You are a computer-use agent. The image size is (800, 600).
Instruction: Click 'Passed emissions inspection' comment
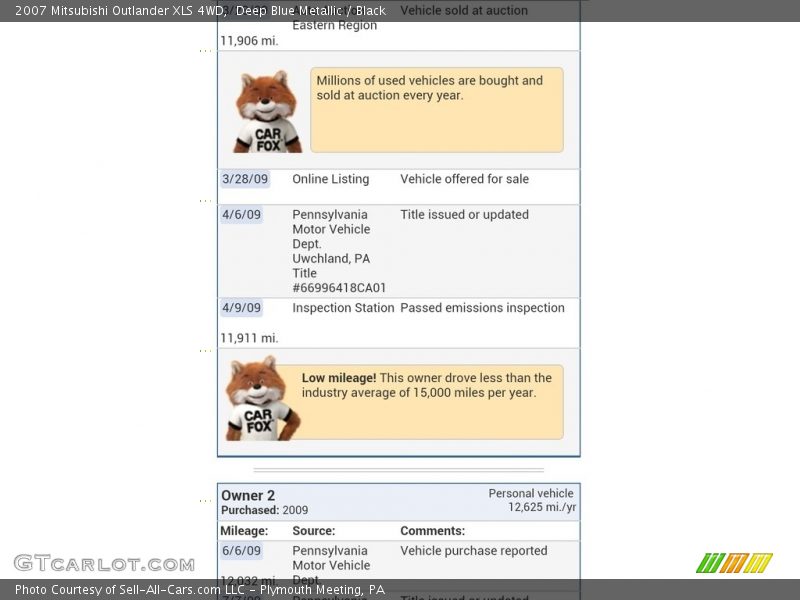pyautogui.click(x=482, y=308)
